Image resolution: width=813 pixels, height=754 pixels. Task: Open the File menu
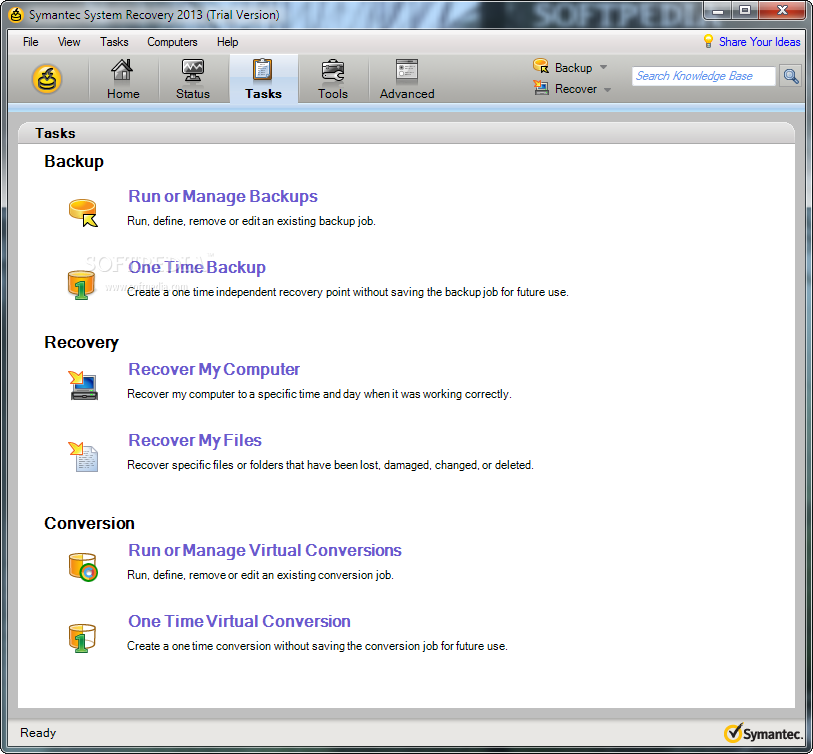(x=31, y=42)
